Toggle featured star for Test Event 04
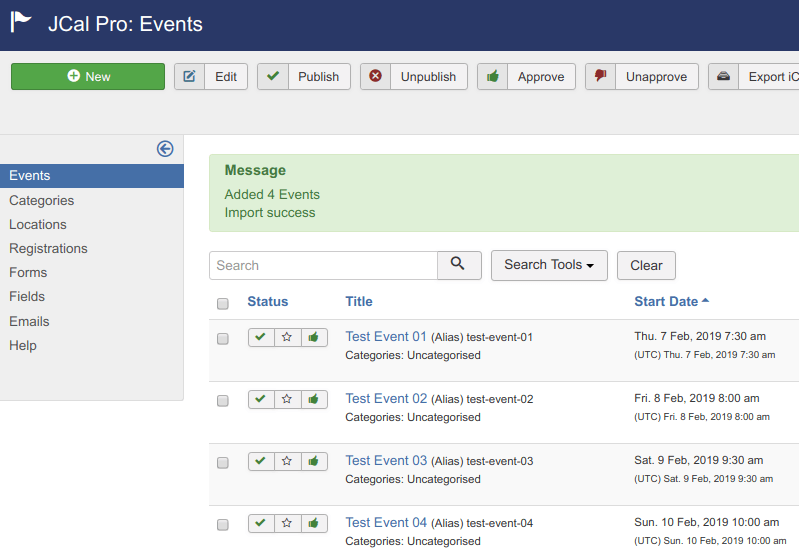This screenshot has width=799, height=551. tap(287, 523)
